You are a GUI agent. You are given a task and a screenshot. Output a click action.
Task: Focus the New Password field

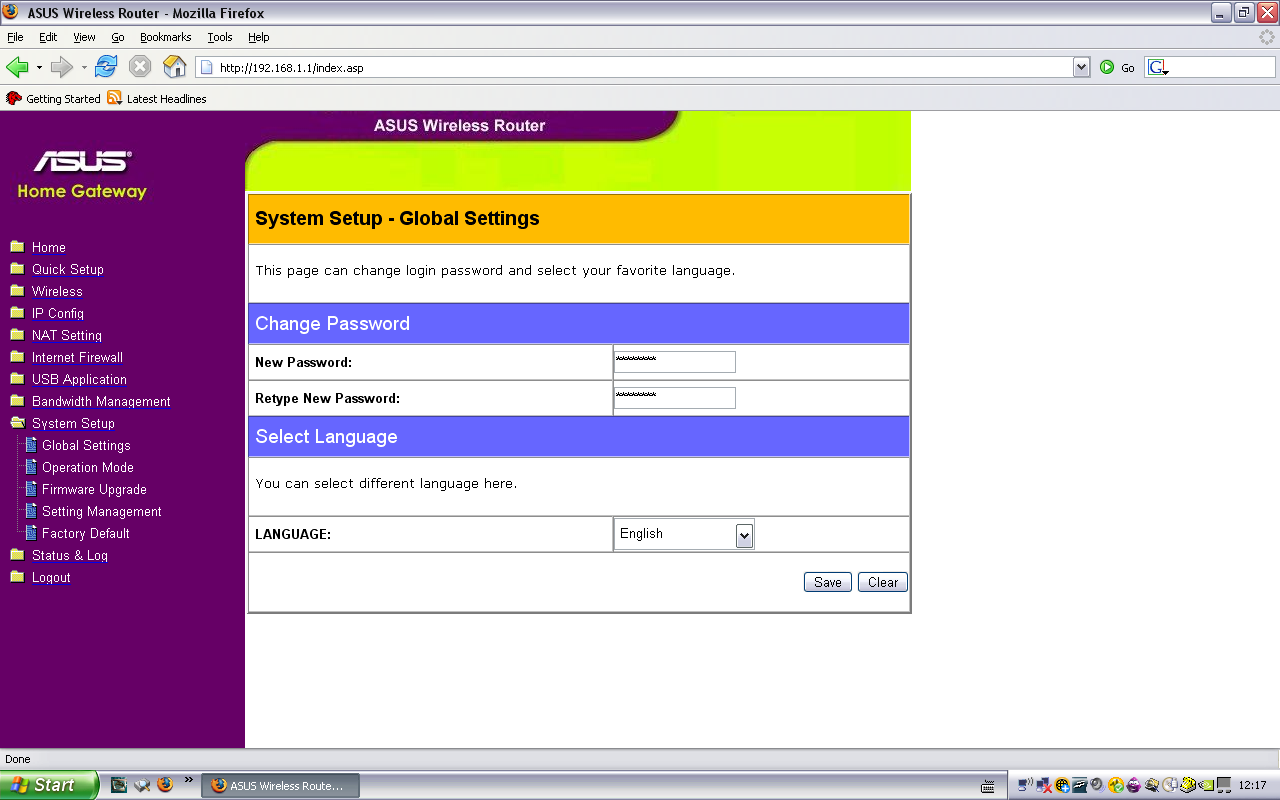(675, 362)
